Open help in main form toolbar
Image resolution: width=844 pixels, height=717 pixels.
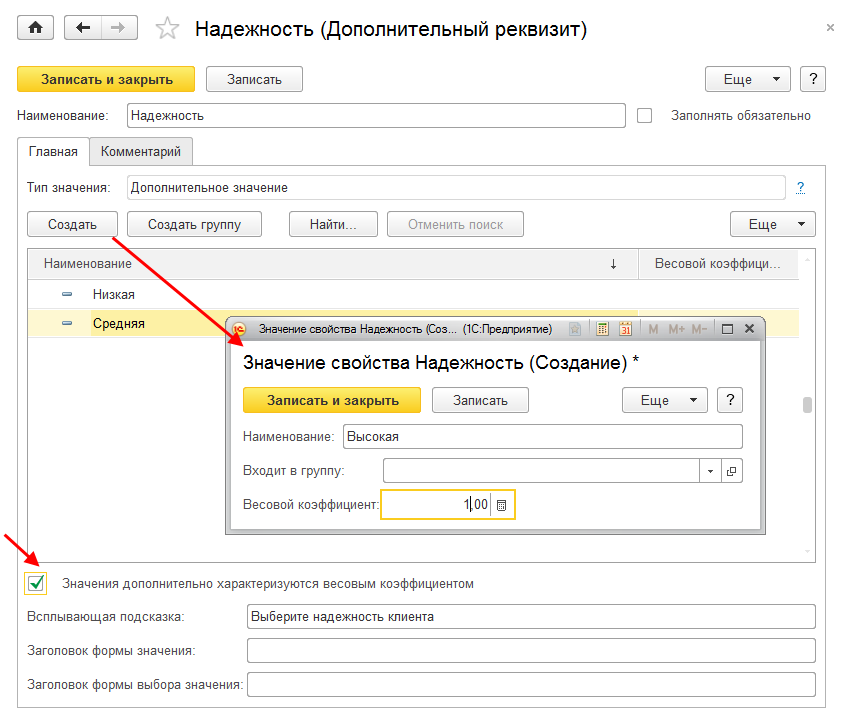[813, 79]
